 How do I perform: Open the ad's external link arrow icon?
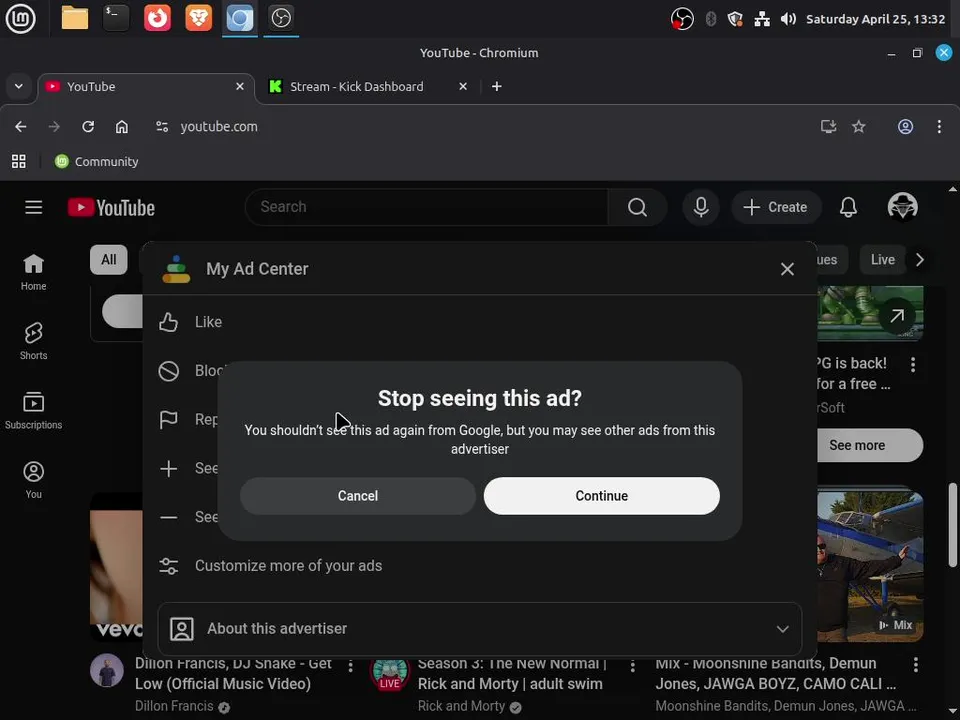click(897, 316)
